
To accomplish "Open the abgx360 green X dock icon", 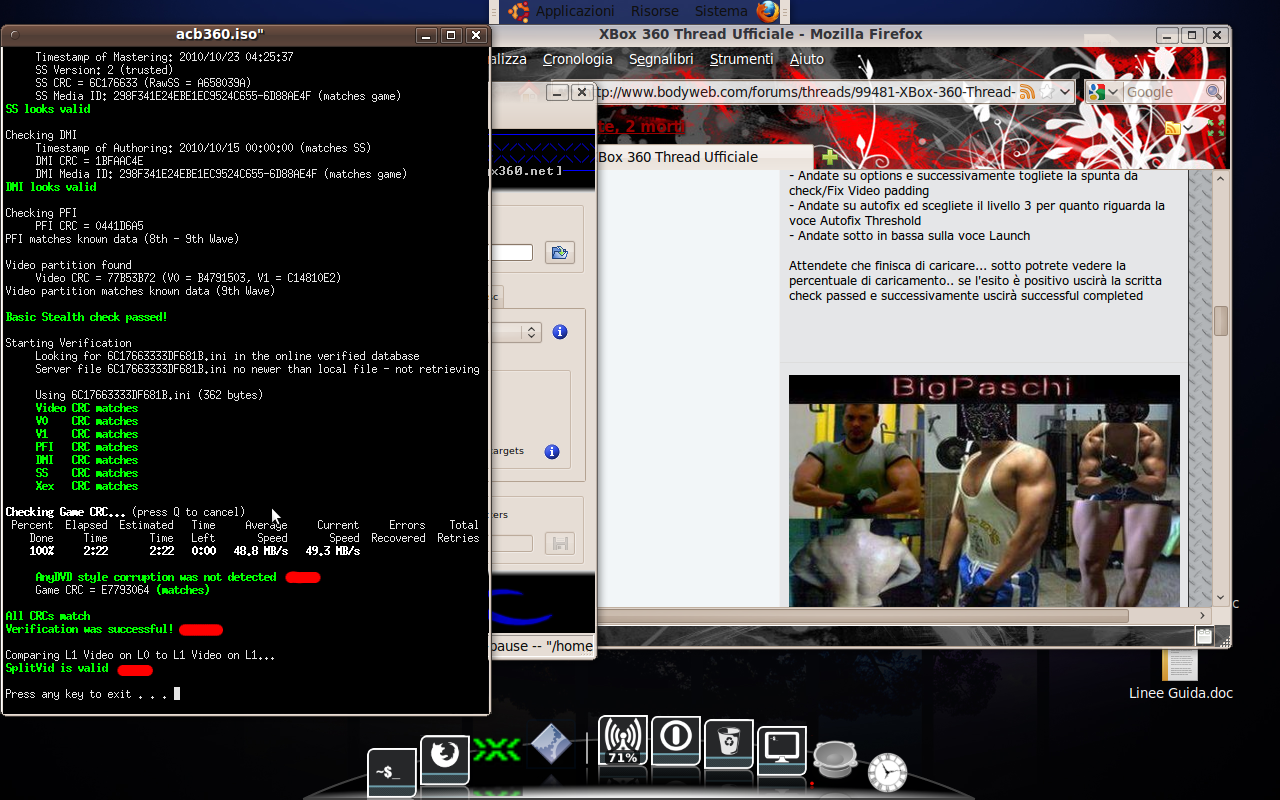I will click(496, 750).
